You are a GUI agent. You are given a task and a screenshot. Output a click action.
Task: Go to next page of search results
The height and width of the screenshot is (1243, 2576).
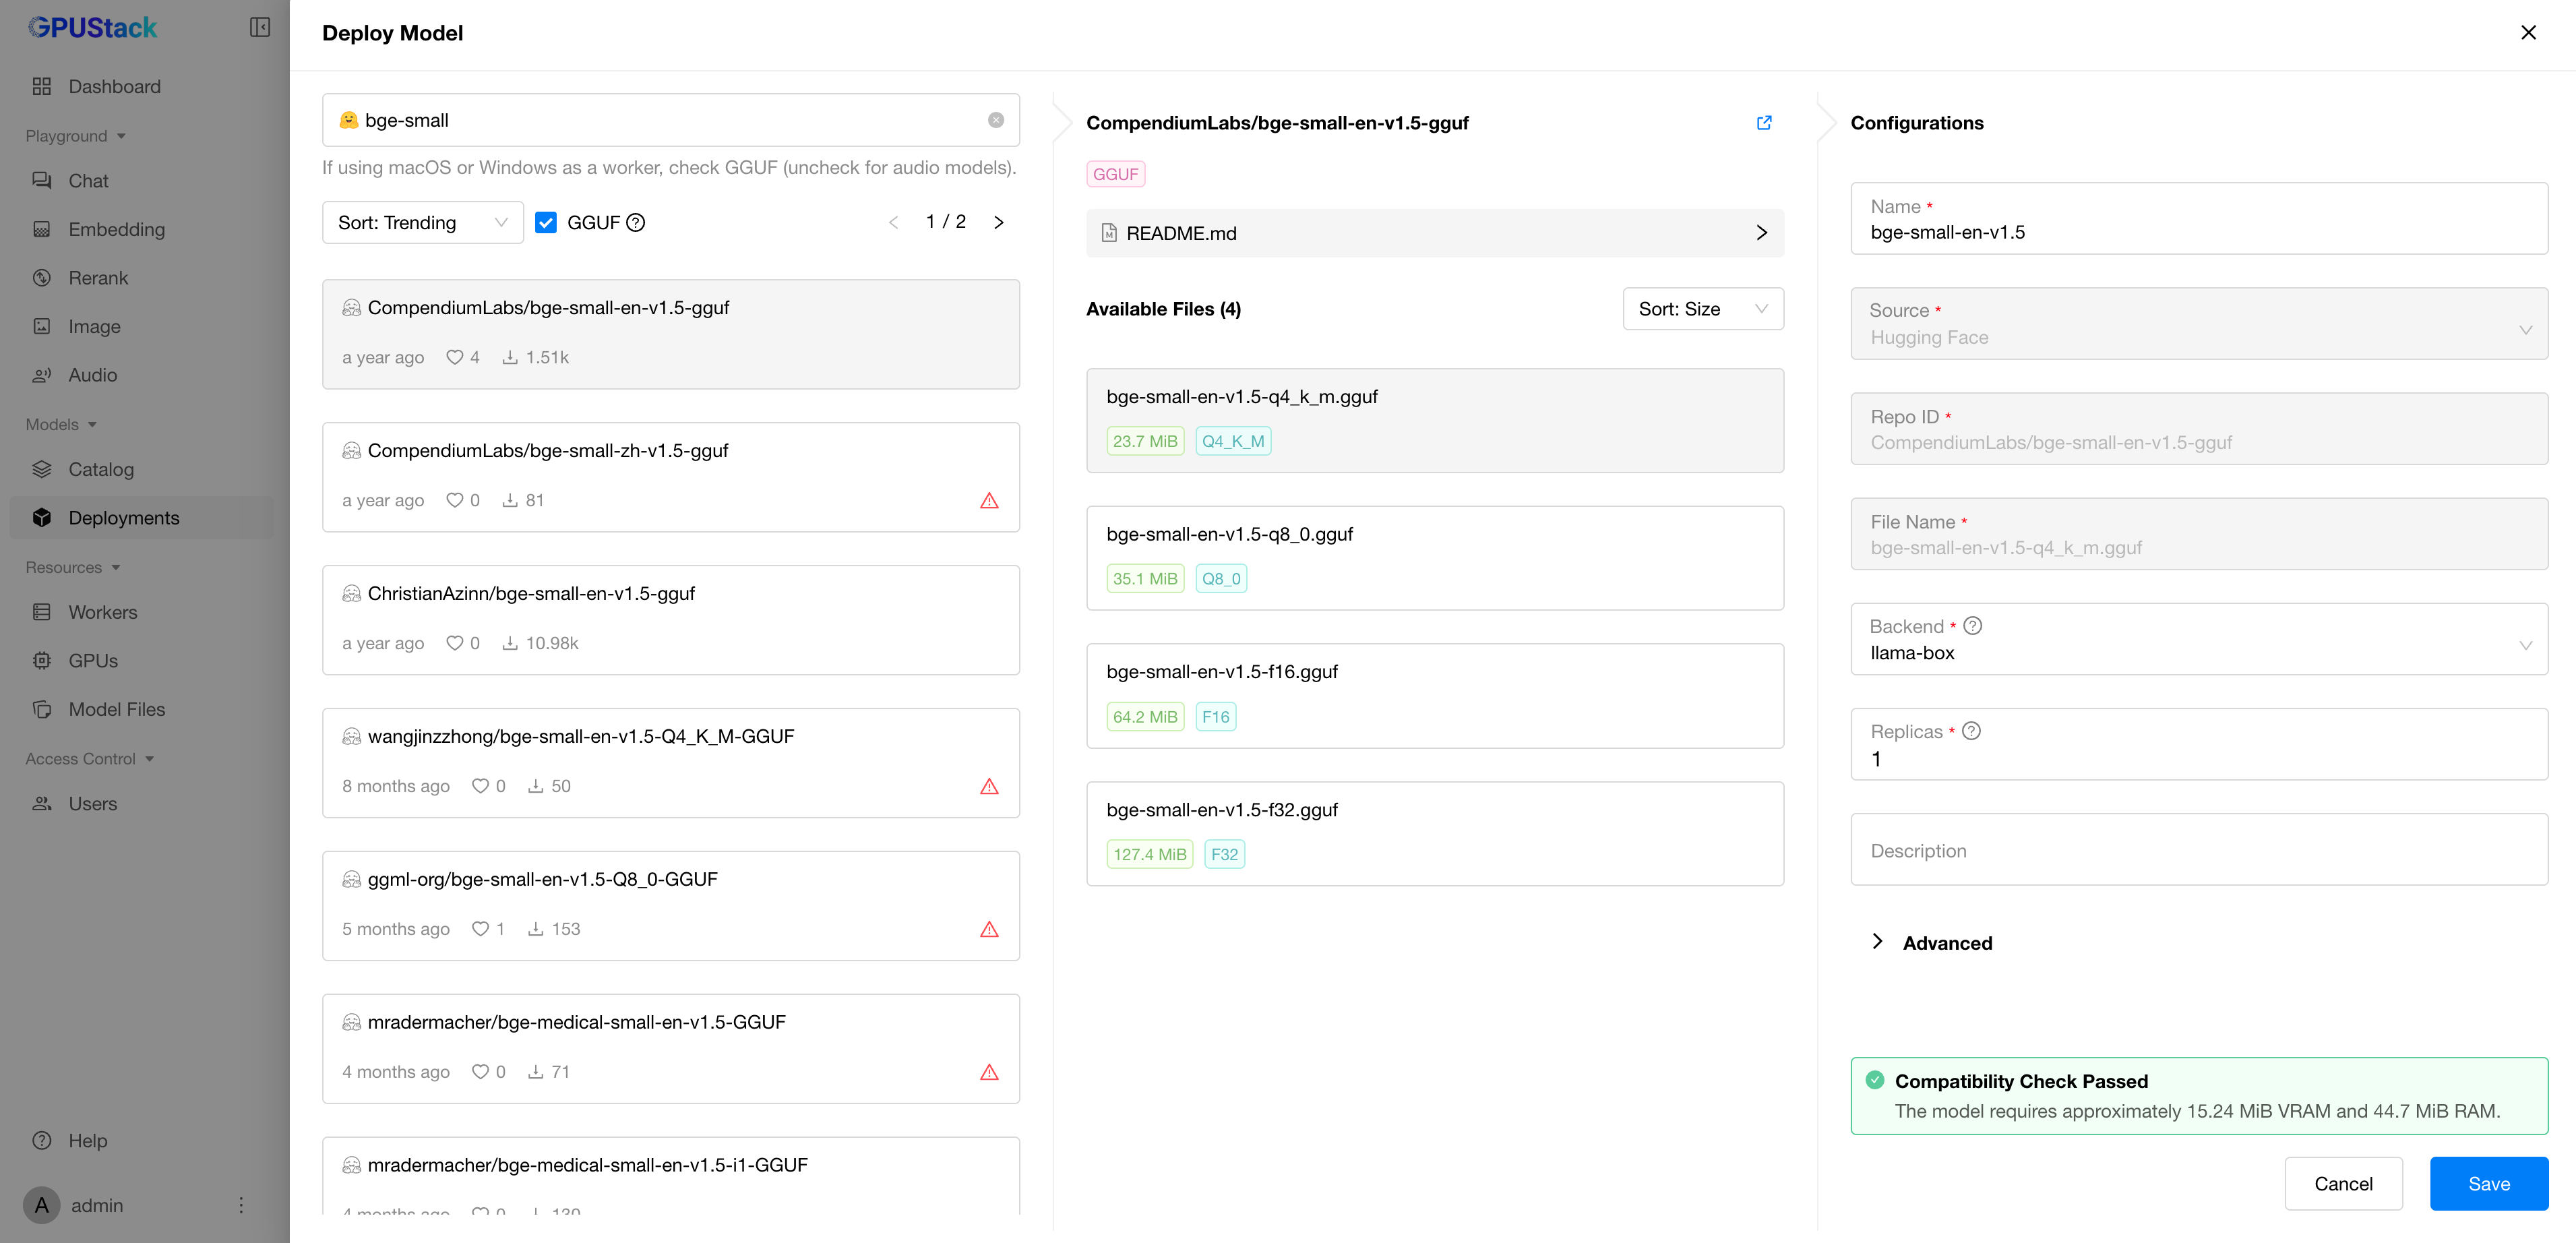[998, 223]
